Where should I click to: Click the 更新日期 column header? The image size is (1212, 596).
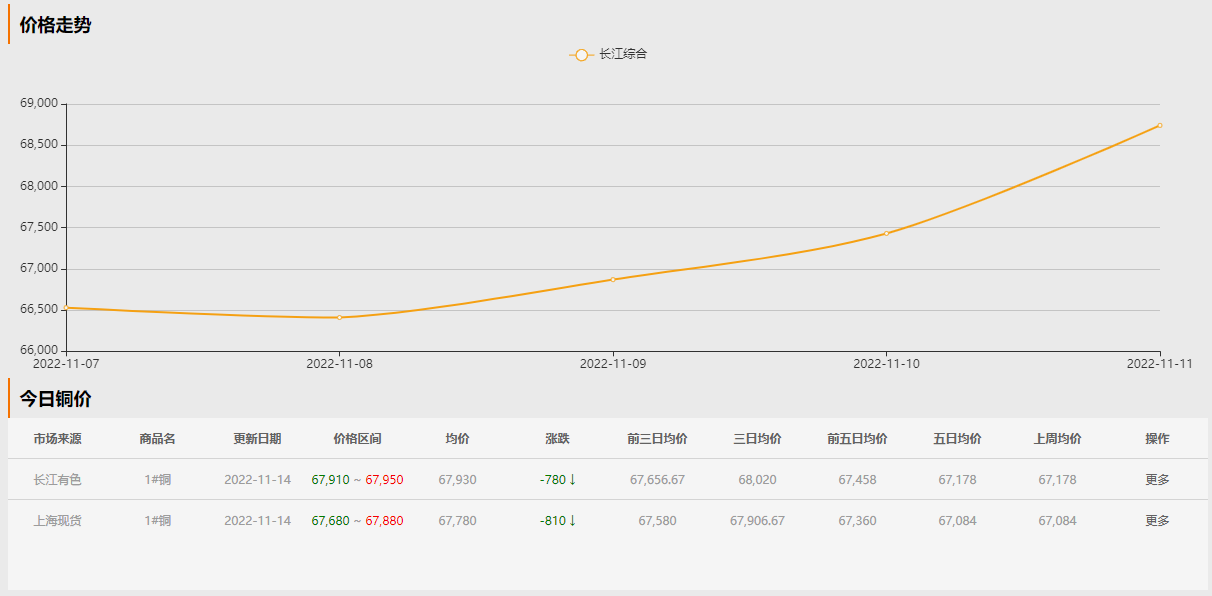(x=257, y=439)
